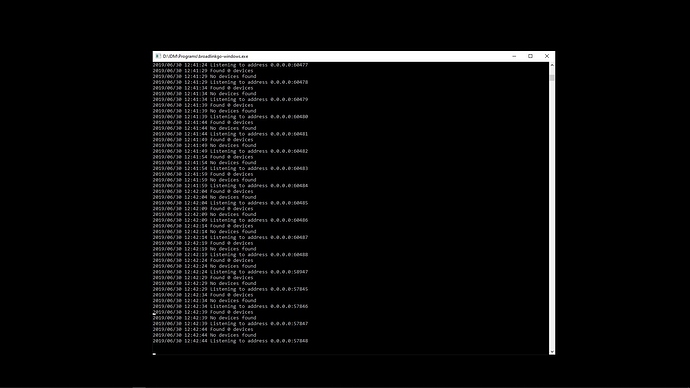690x388 pixels.
Task: Open the console system menu icon in title bar
Action: point(158,56)
